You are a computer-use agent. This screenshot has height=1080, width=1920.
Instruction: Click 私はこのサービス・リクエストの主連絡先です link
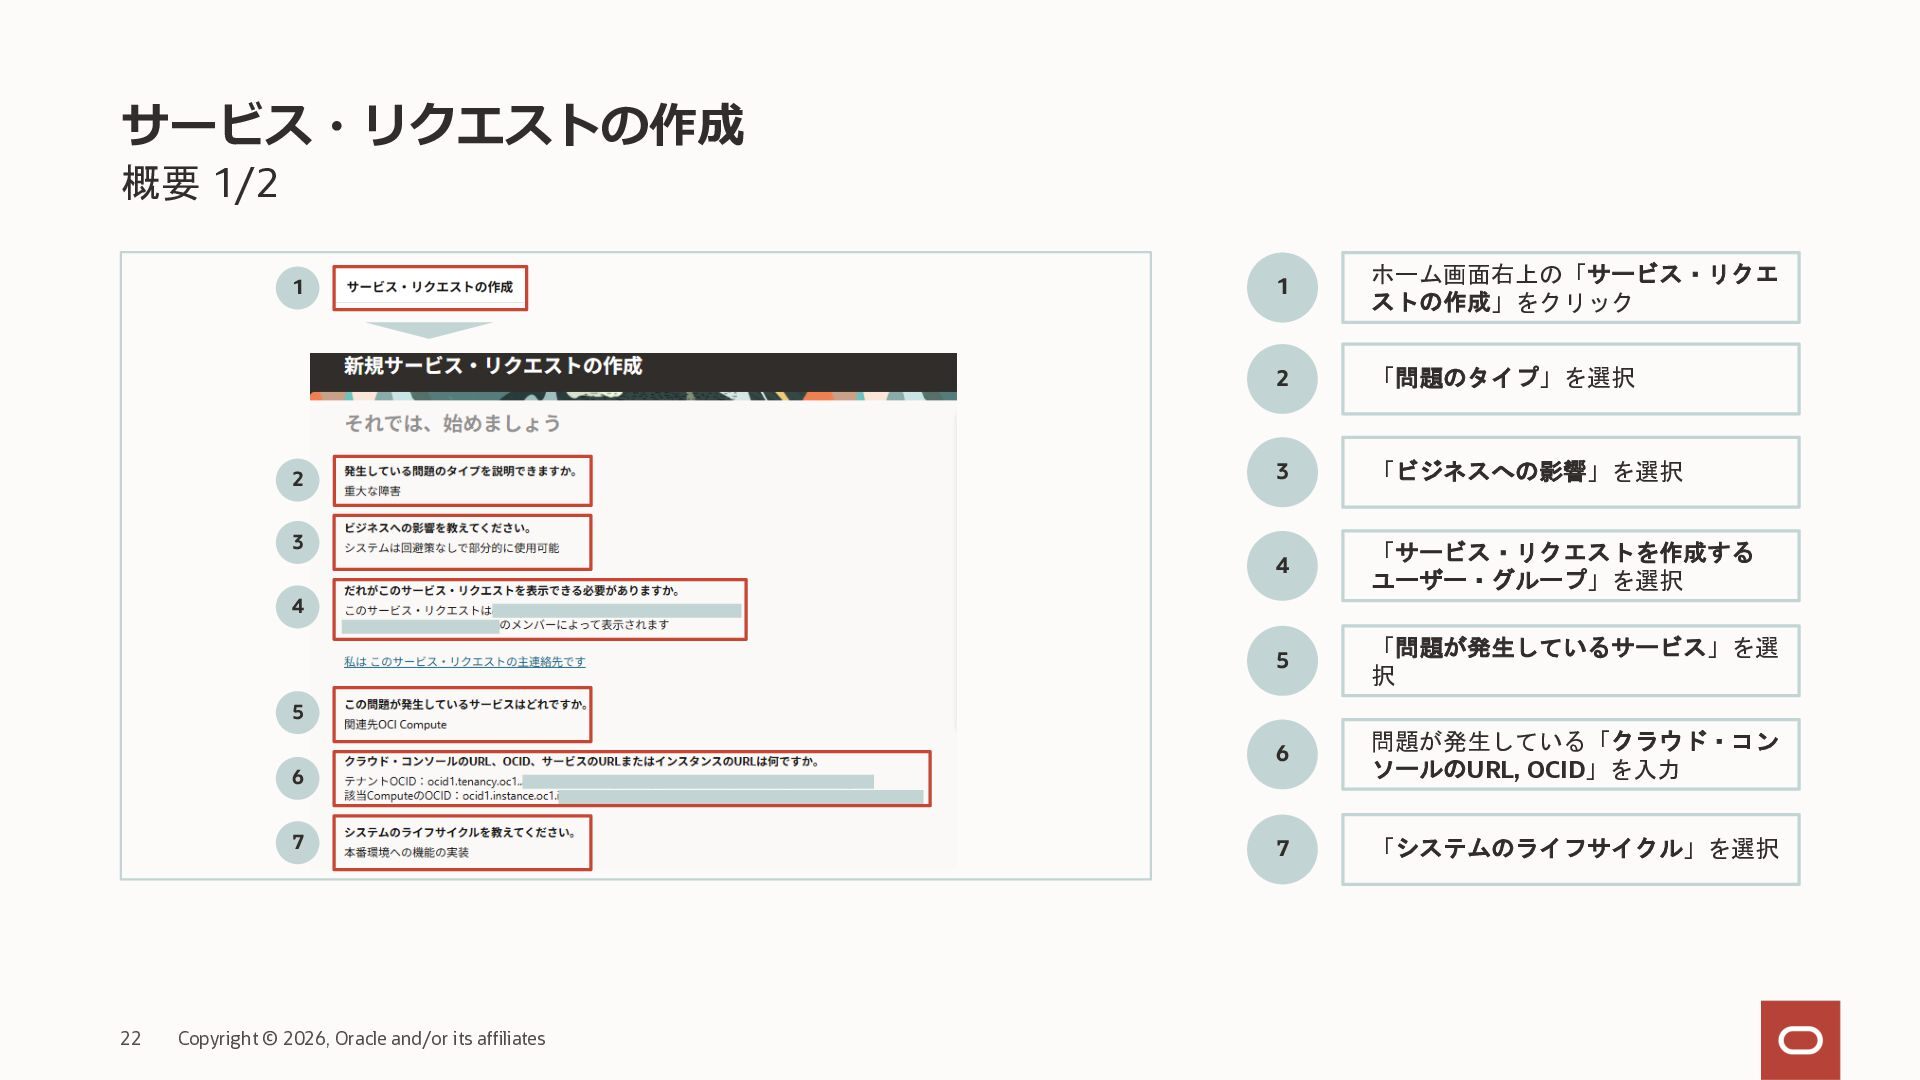pyautogui.click(x=464, y=662)
